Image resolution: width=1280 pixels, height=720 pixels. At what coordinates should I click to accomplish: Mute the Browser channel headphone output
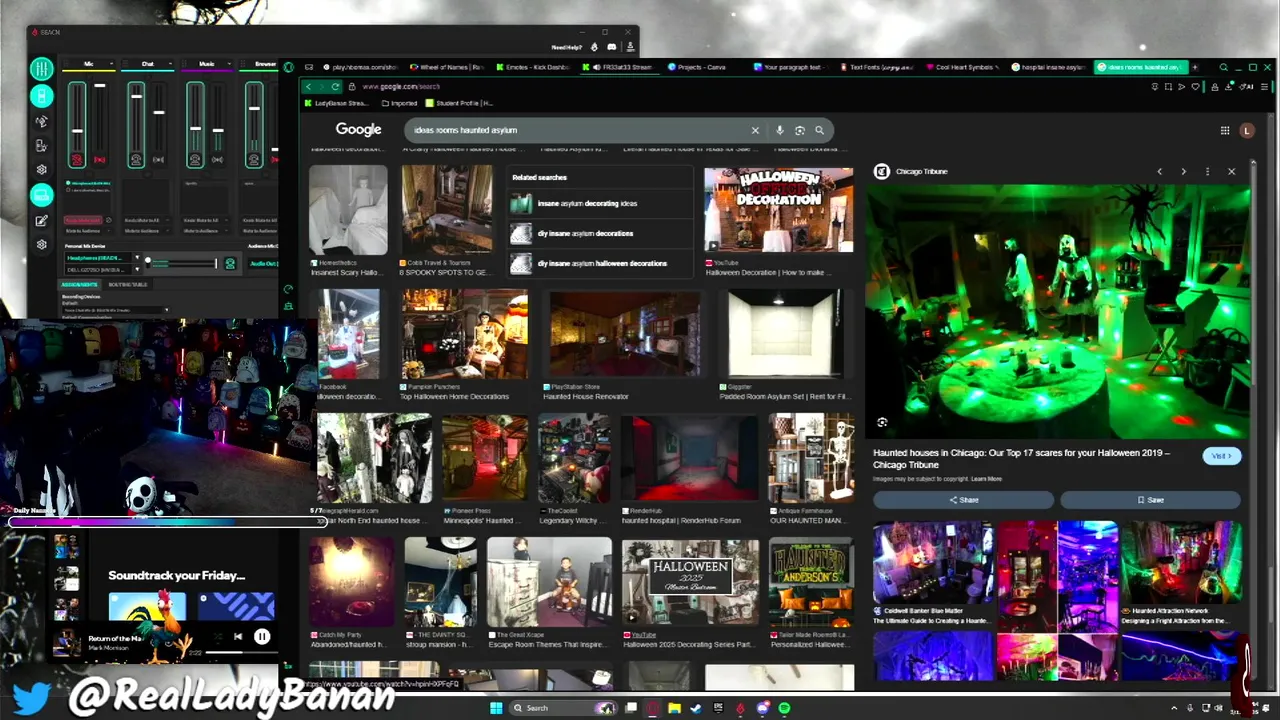point(254,160)
